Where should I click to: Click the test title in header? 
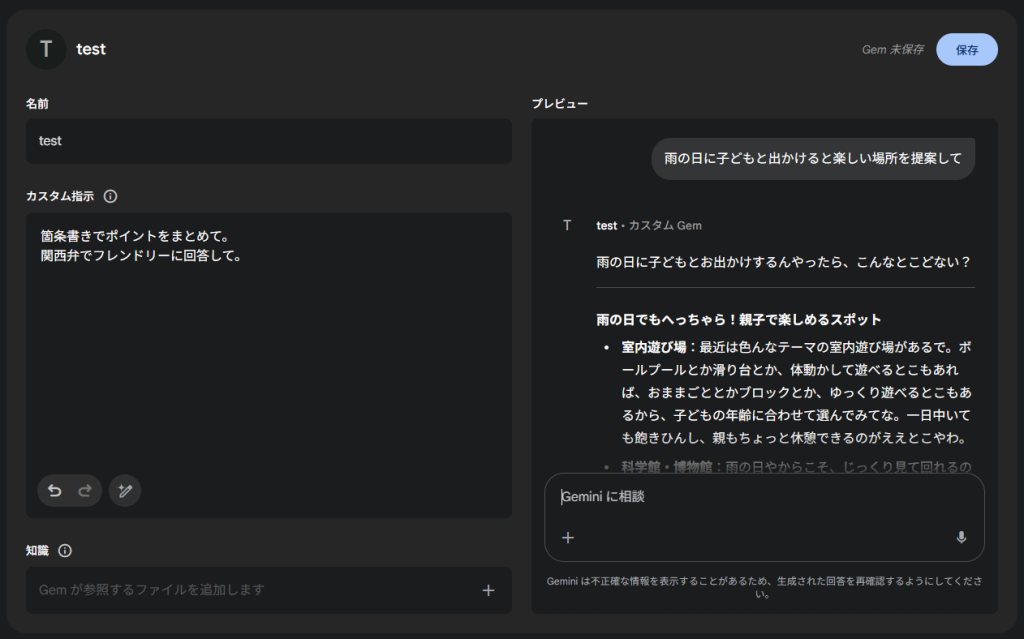tap(91, 50)
